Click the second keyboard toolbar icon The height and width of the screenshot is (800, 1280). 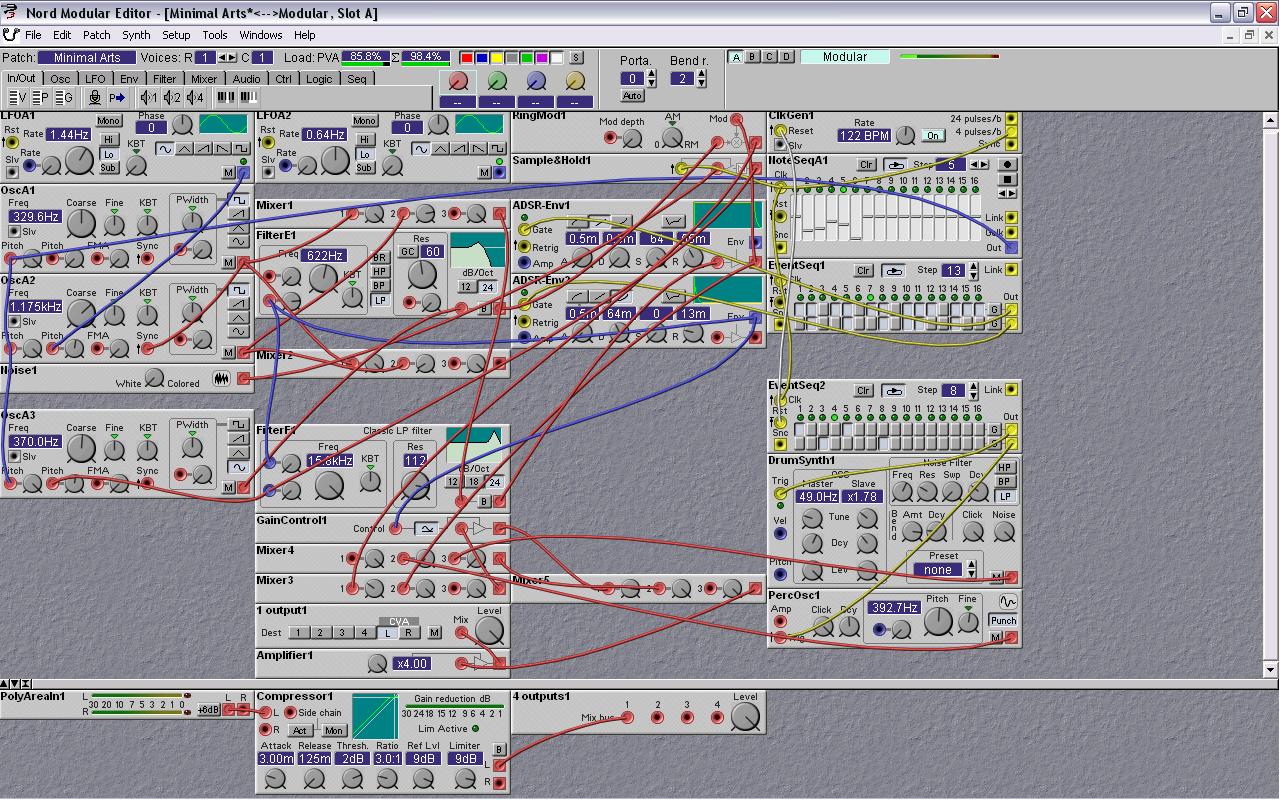point(248,97)
